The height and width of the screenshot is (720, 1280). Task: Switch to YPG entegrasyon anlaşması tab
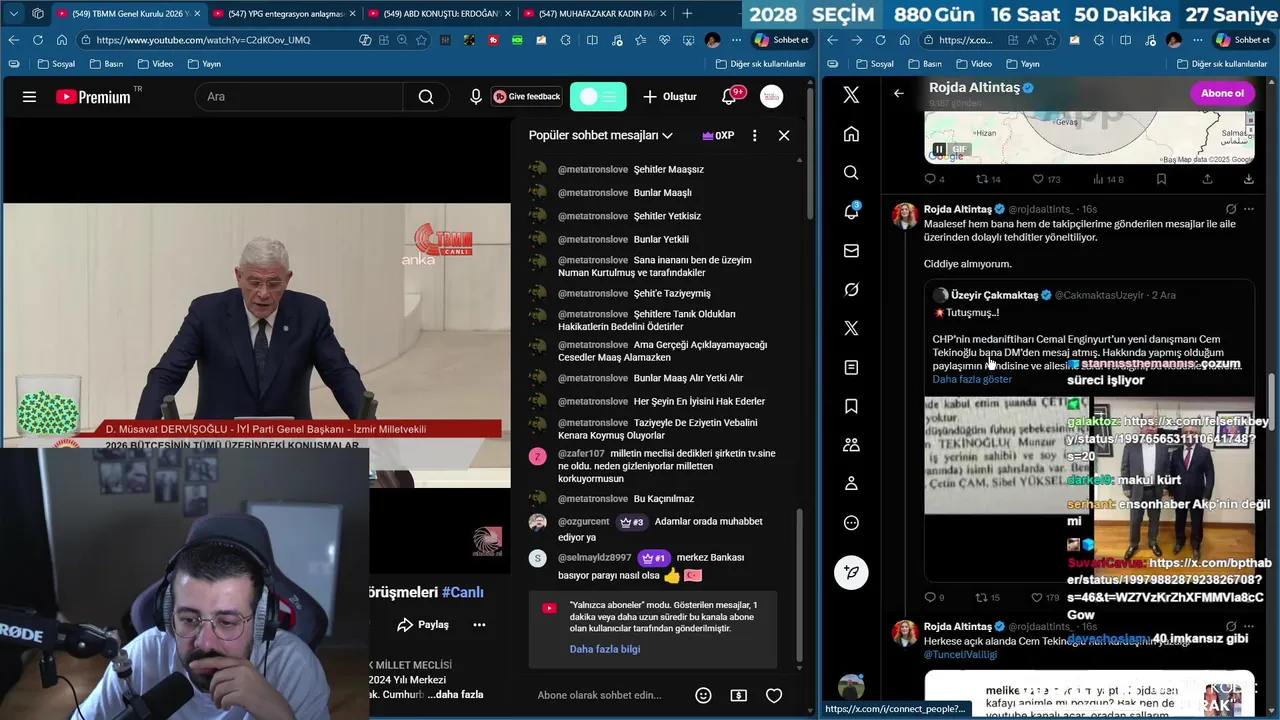coord(284,14)
